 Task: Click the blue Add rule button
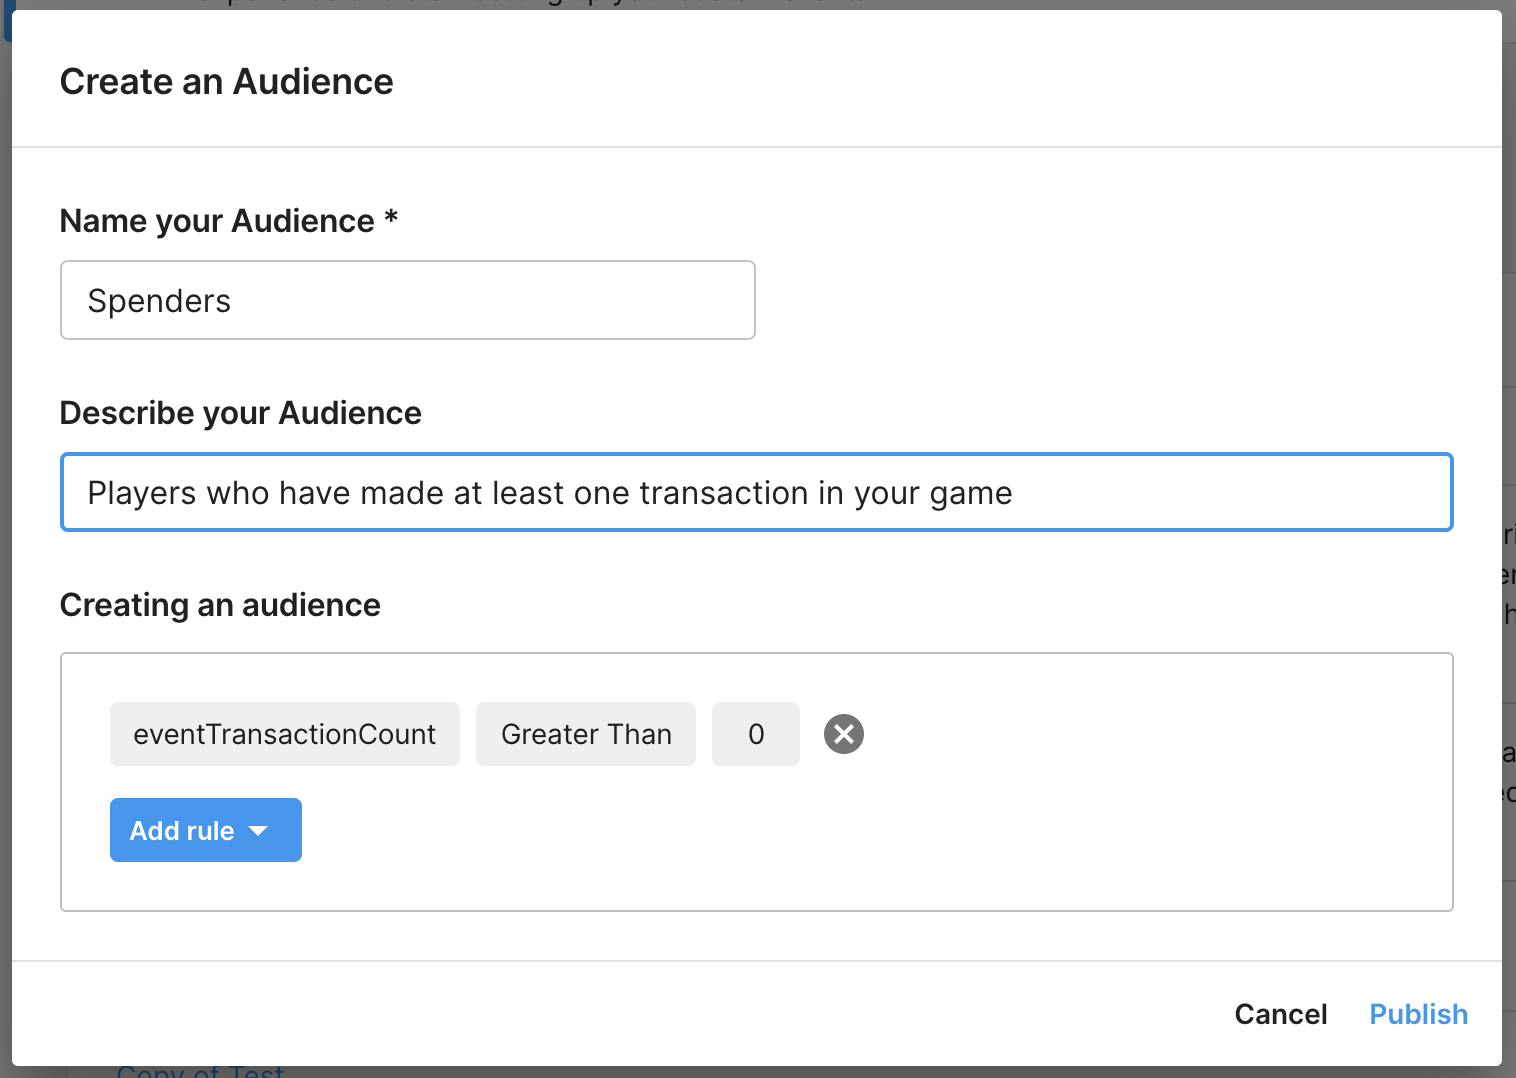(x=205, y=830)
